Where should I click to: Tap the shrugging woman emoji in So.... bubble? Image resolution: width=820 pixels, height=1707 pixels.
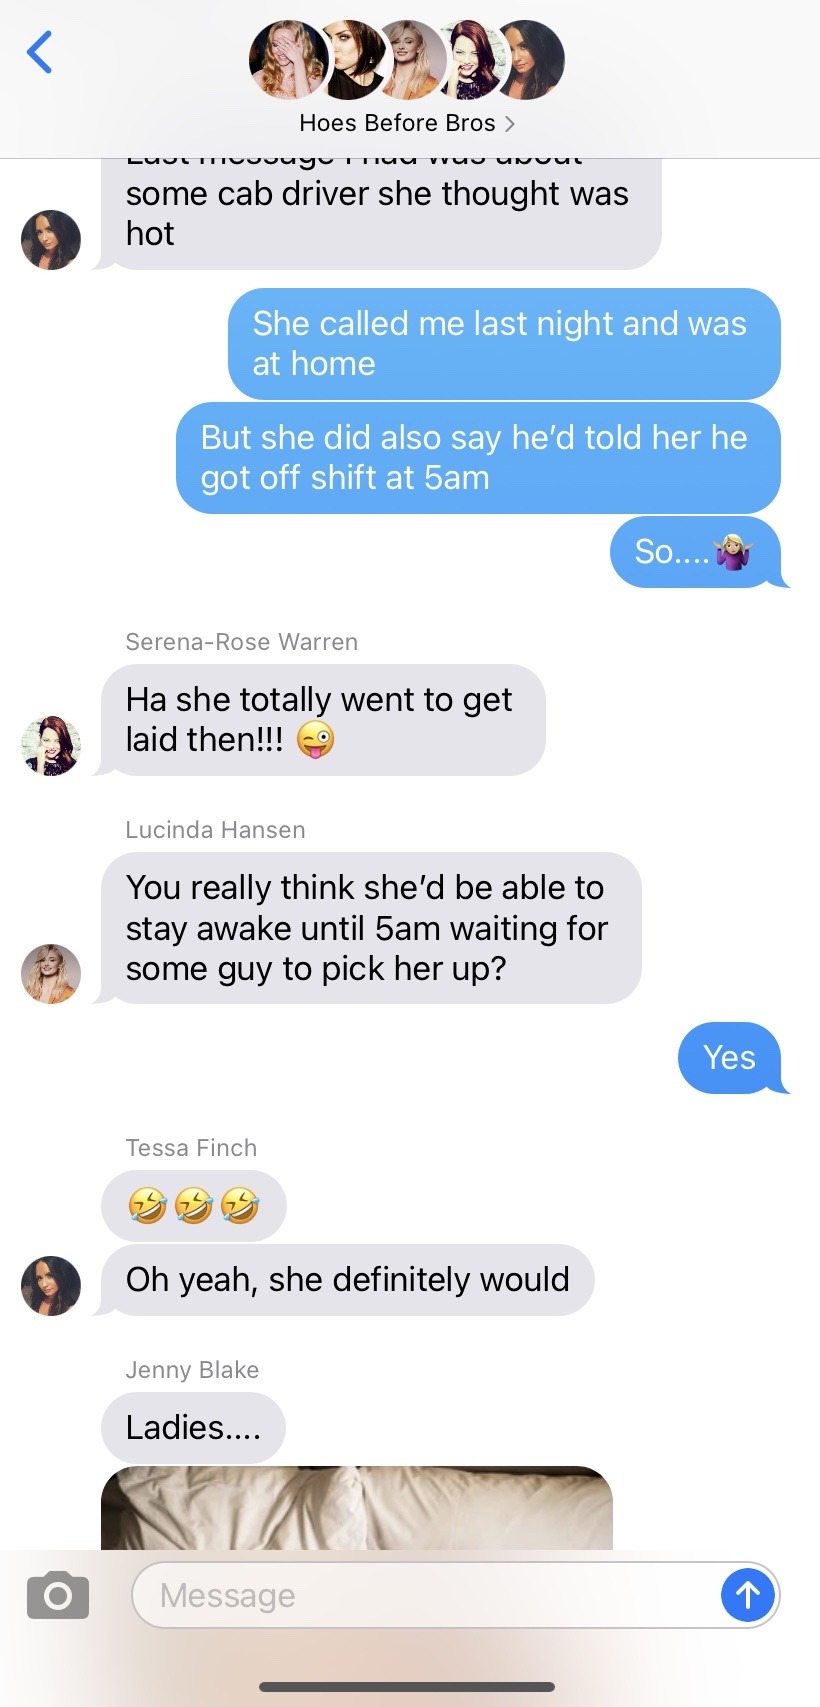pyautogui.click(x=734, y=552)
